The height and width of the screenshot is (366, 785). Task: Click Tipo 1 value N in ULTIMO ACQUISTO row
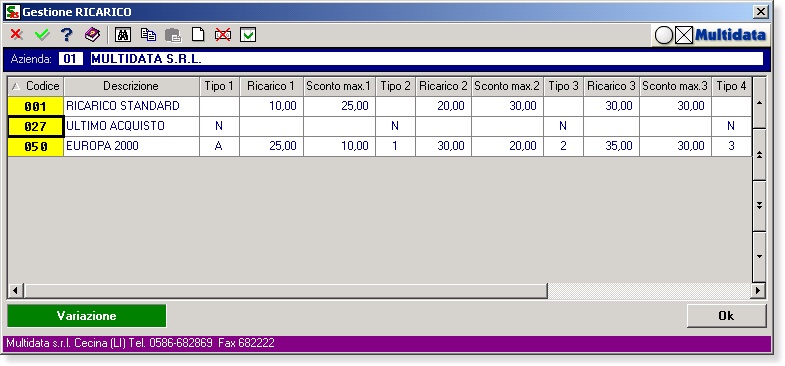click(x=219, y=126)
